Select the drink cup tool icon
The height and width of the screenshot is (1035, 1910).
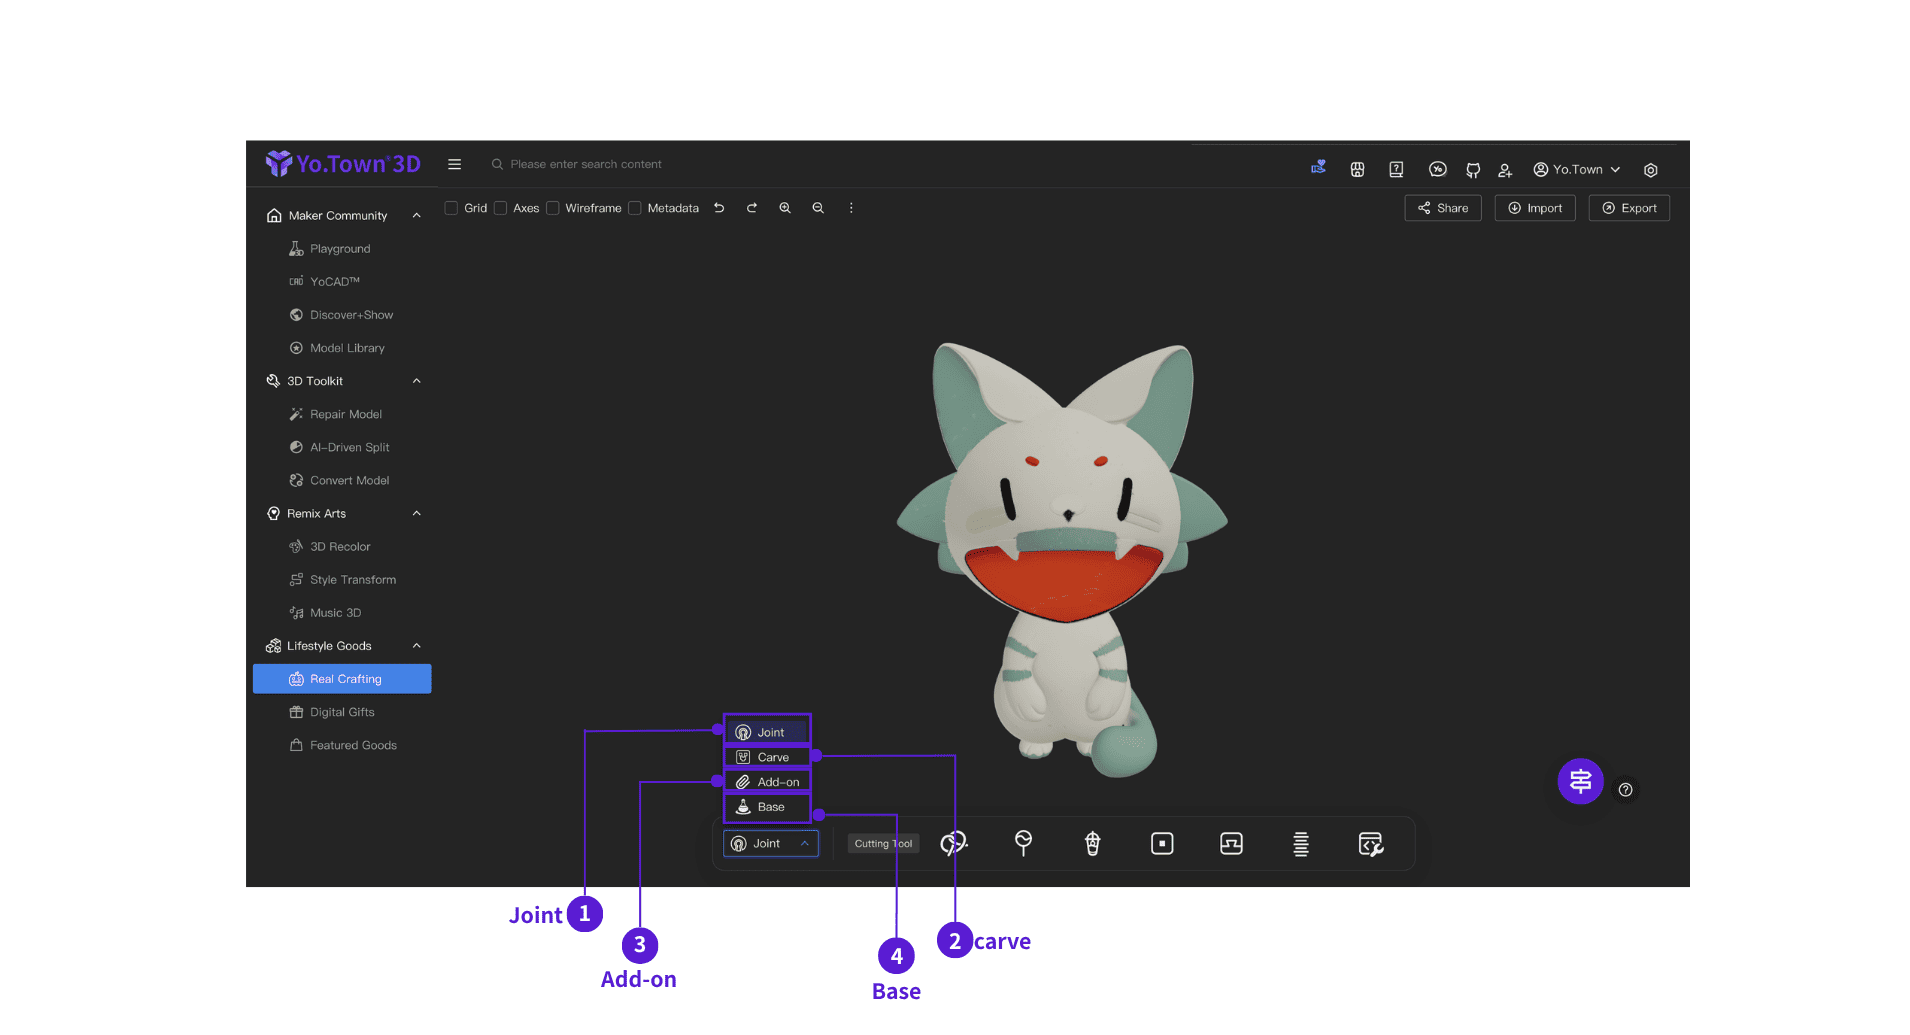(1092, 844)
